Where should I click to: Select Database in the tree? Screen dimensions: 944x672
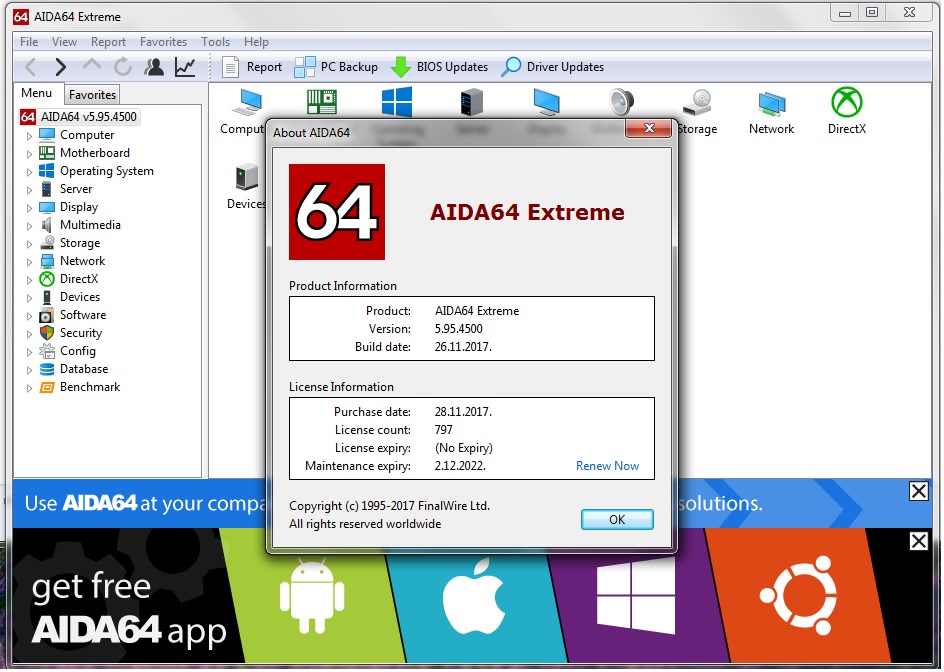click(x=84, y=369)
